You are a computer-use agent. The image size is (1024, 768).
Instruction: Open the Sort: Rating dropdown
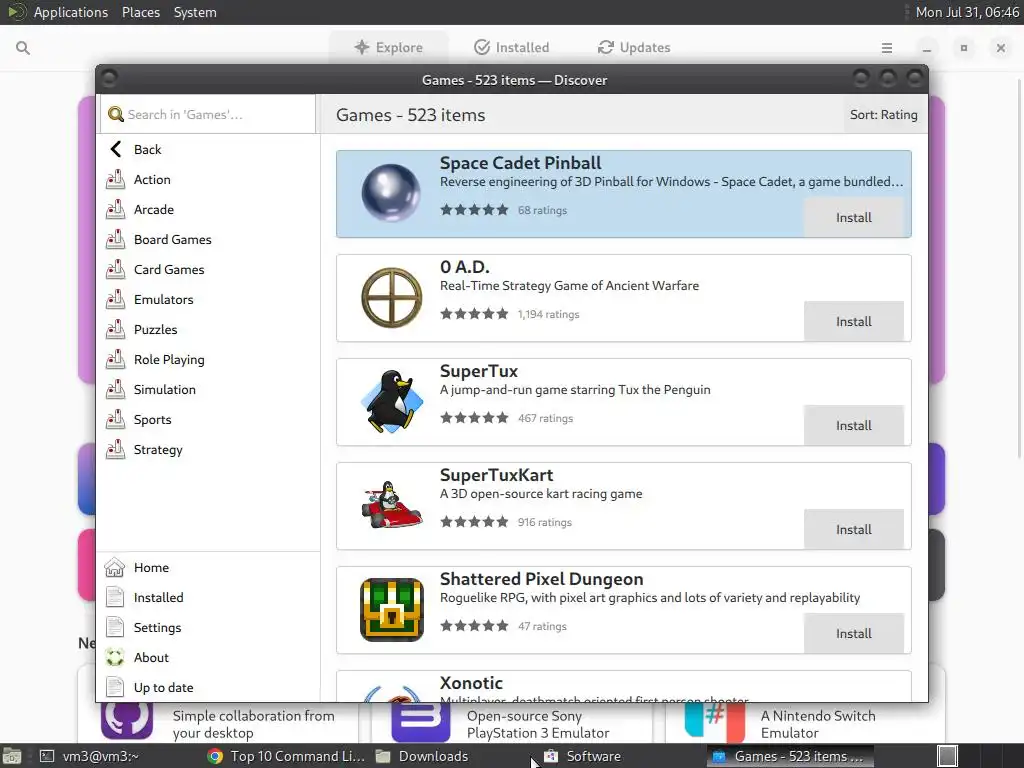[x=883, y=115]
